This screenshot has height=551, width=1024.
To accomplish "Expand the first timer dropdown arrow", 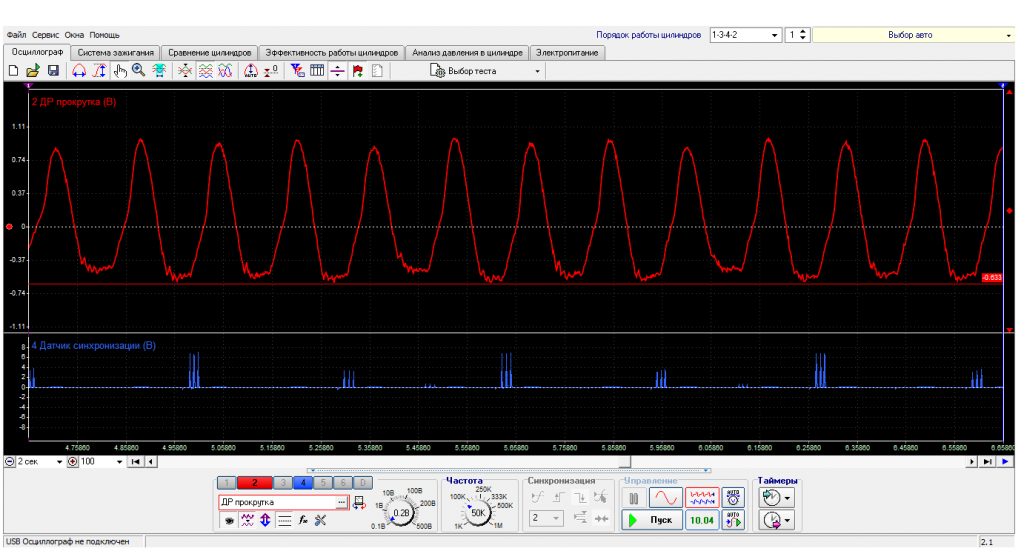I will pyautogui.click(x=788, y=498).
